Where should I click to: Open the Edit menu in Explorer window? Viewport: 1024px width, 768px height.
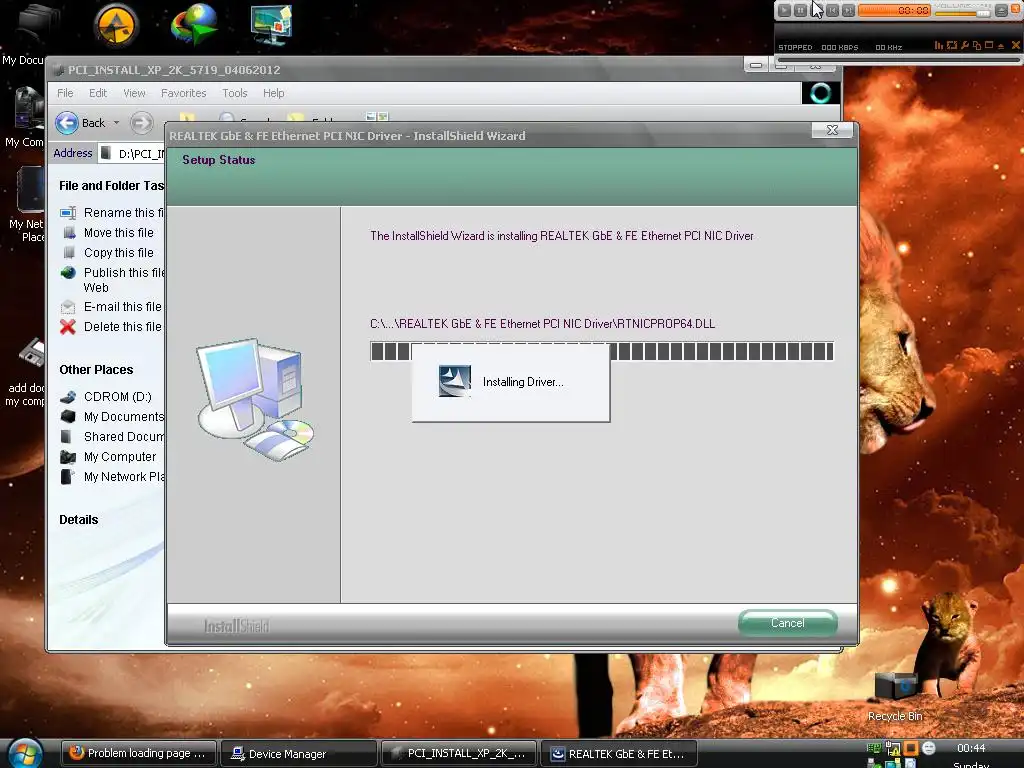coord(98,93)
